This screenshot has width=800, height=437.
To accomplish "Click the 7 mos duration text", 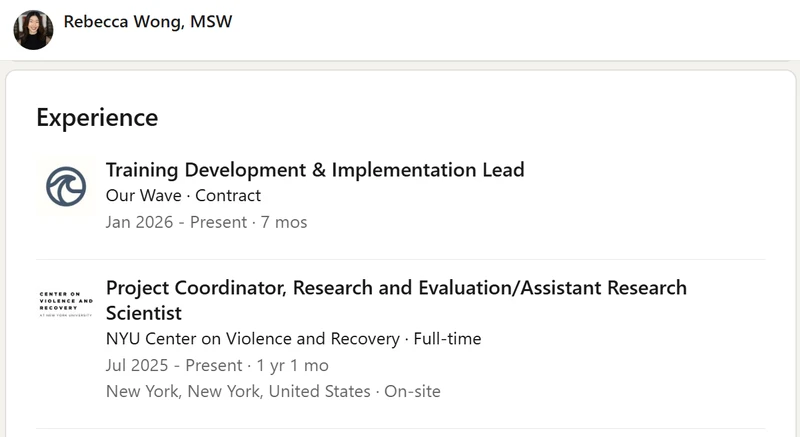I will coord(284,222).
